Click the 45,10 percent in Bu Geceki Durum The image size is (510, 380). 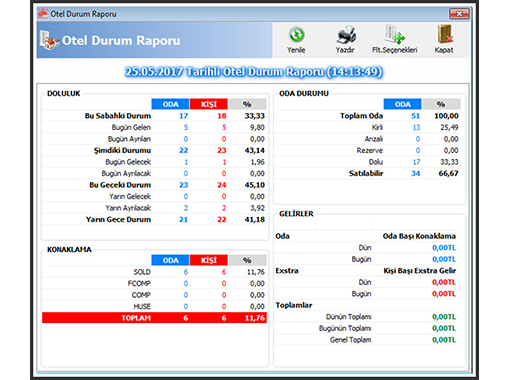[255, 185]
